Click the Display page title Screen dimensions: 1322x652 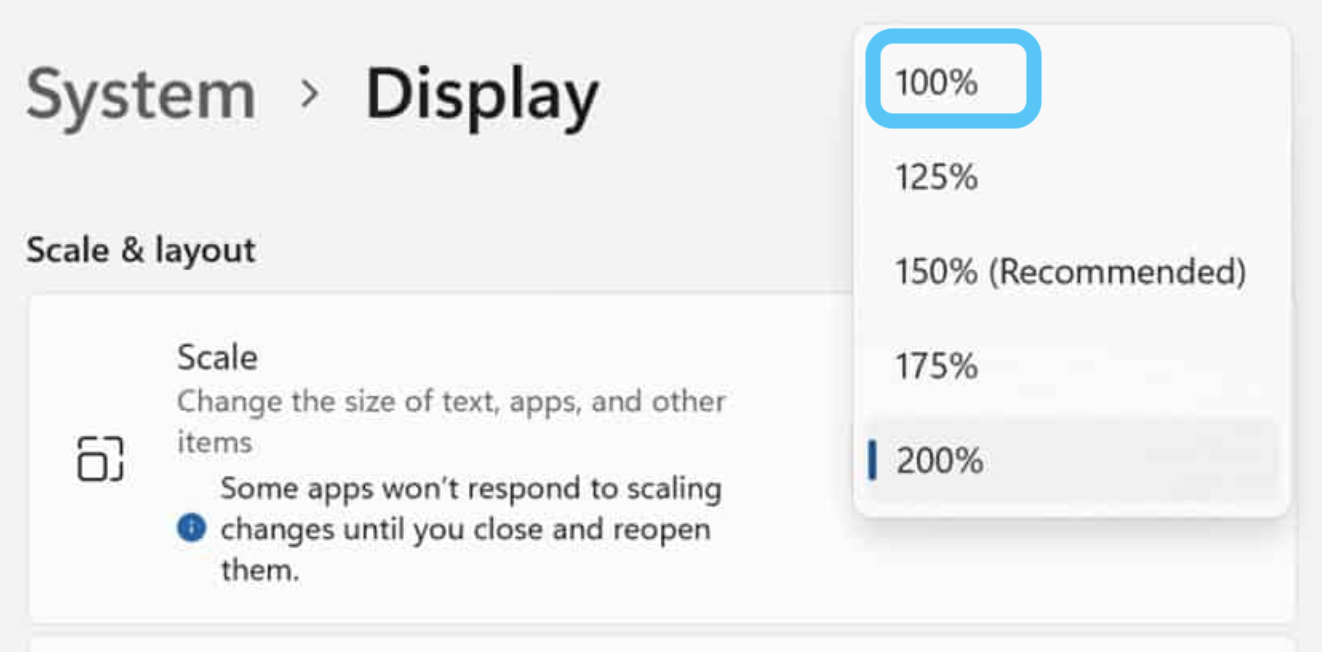[481, 96]
